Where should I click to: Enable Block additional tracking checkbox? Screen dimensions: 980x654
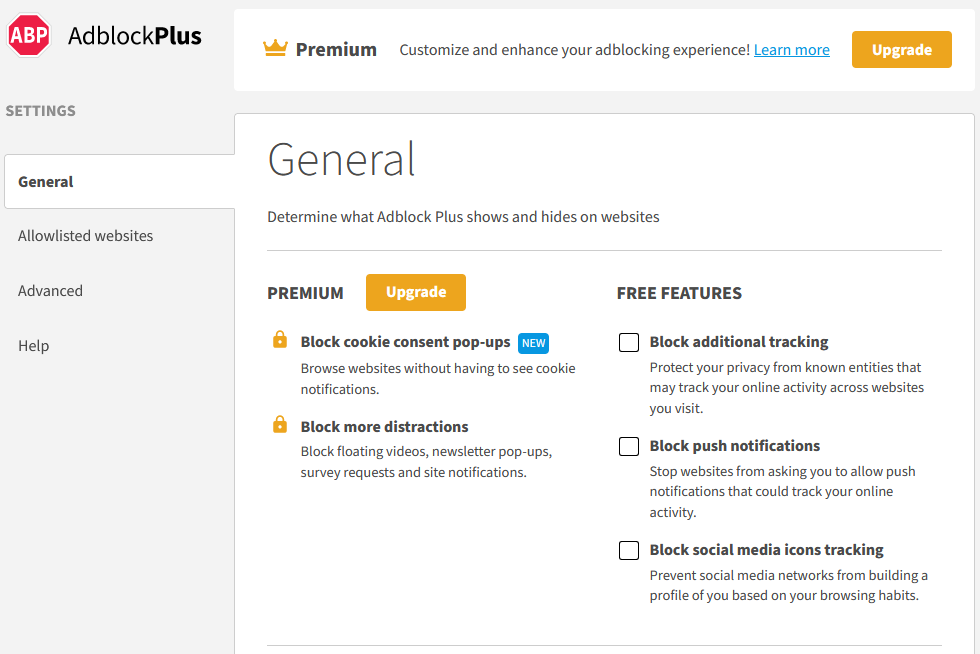click(629, 343)
